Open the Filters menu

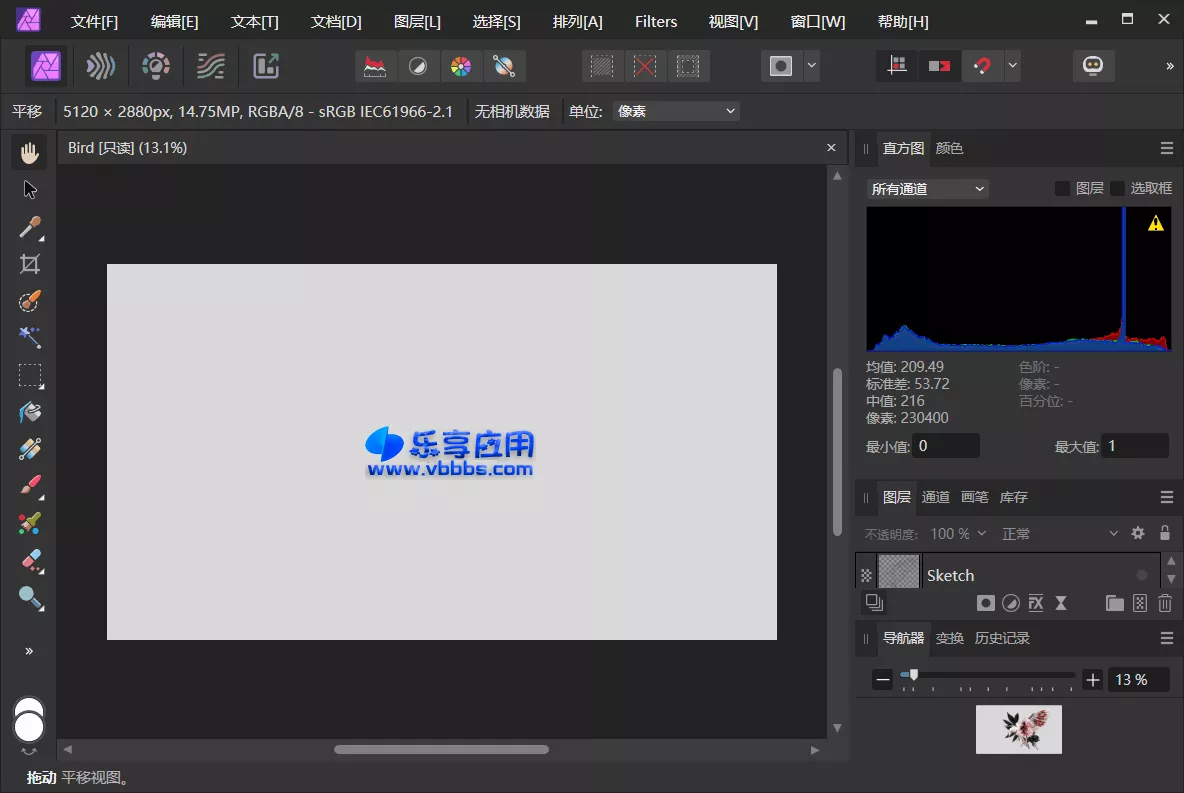click(655, 21)
